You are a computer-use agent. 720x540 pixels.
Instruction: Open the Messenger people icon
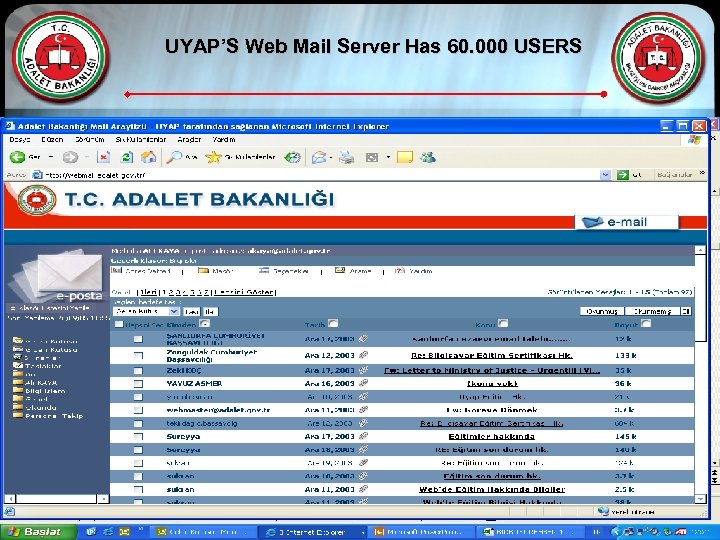click(x=428, y=158)
